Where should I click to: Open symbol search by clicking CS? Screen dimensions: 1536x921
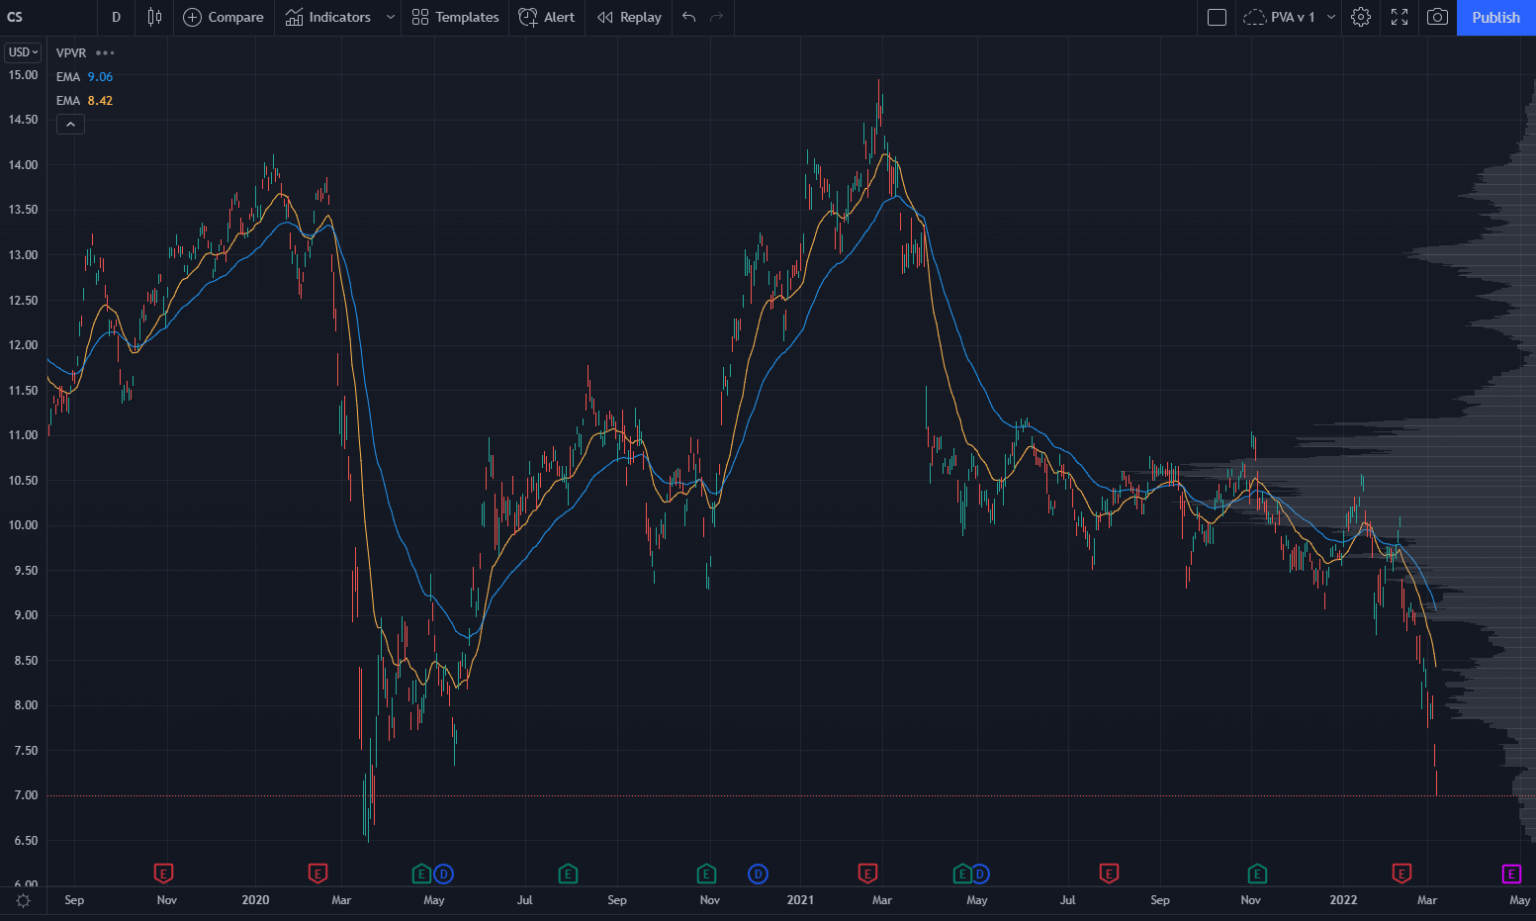pos(15,17)
